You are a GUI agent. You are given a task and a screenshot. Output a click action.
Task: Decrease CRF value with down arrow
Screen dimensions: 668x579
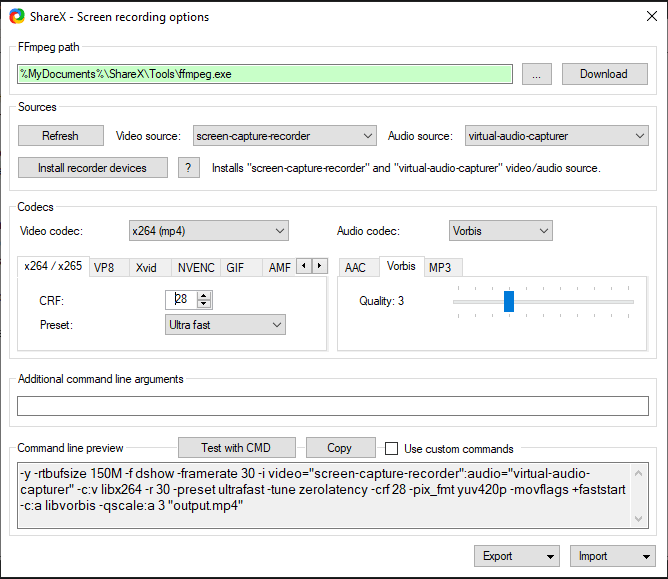[204, 304]
